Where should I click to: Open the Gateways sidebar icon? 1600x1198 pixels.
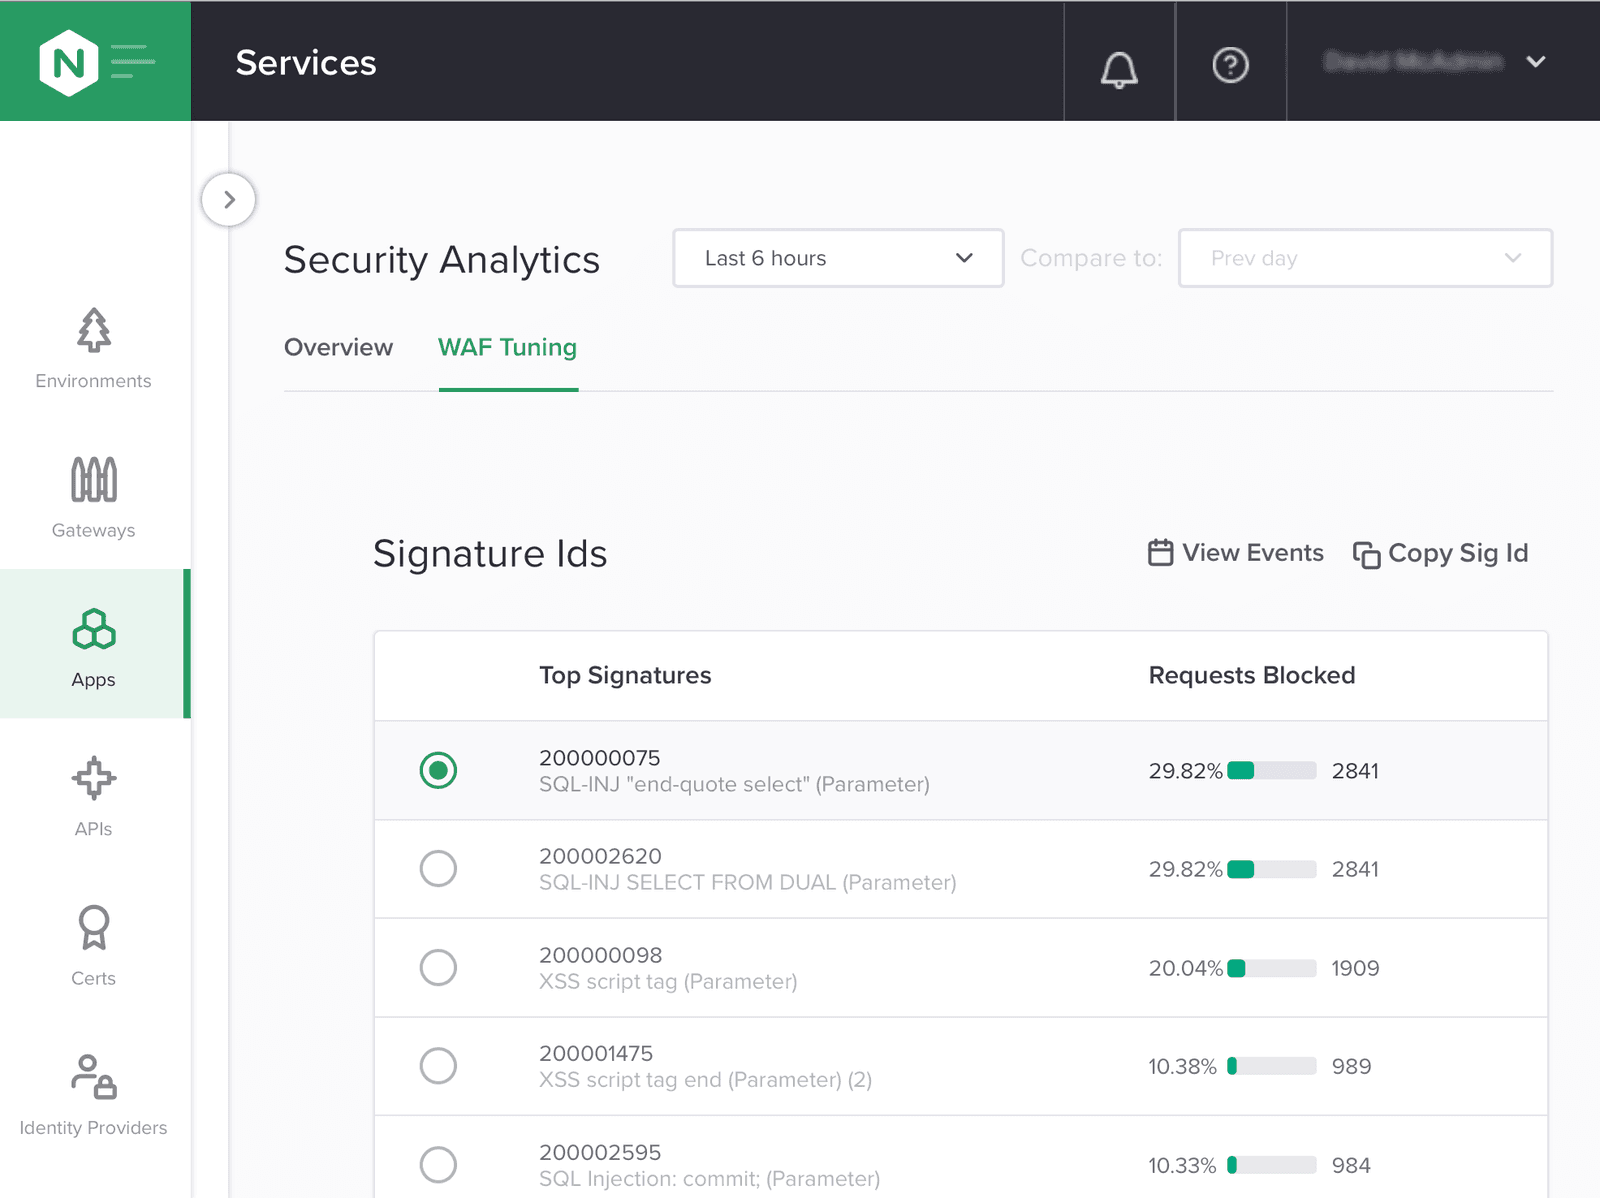[94, 497]
